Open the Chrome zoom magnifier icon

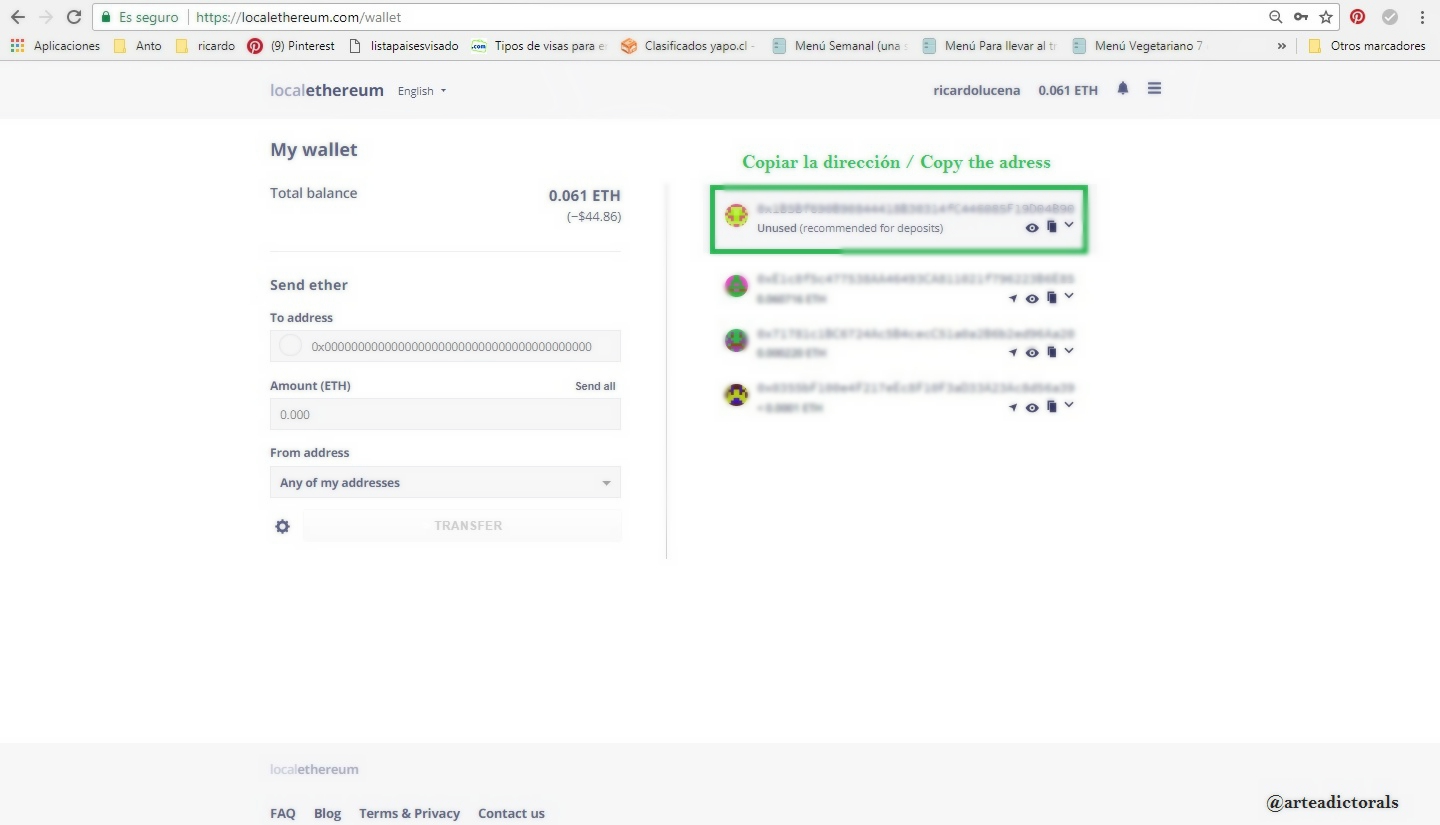click(1275, 17)
